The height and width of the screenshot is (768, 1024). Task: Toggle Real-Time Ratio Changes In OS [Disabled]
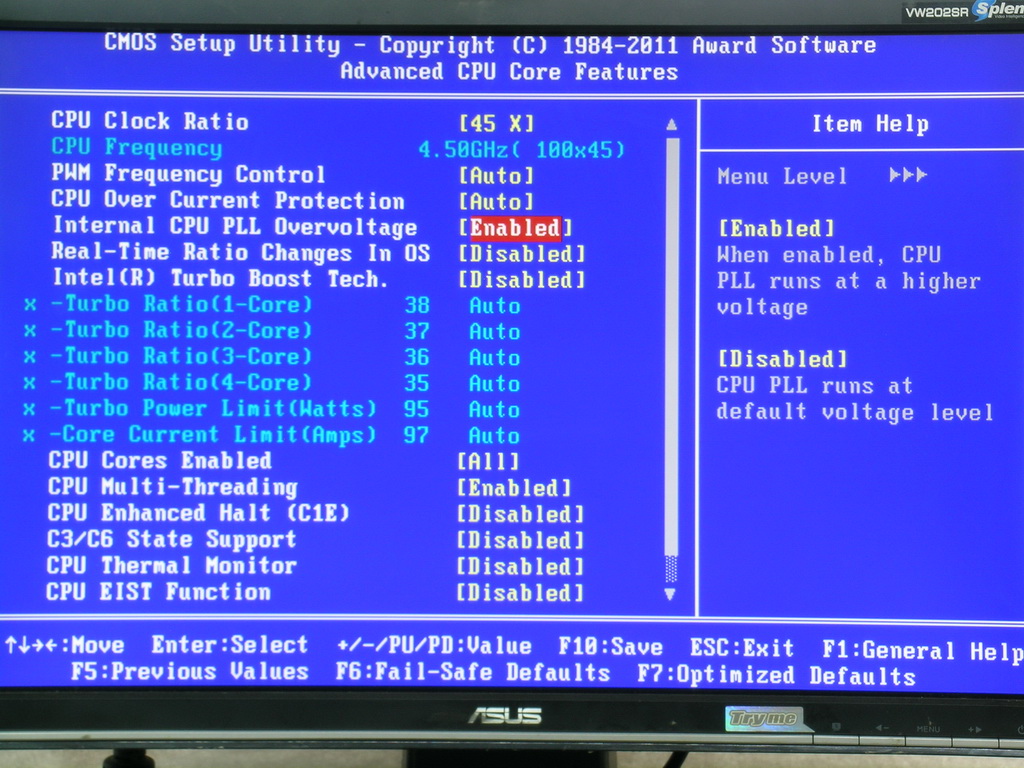click(522, 253)
